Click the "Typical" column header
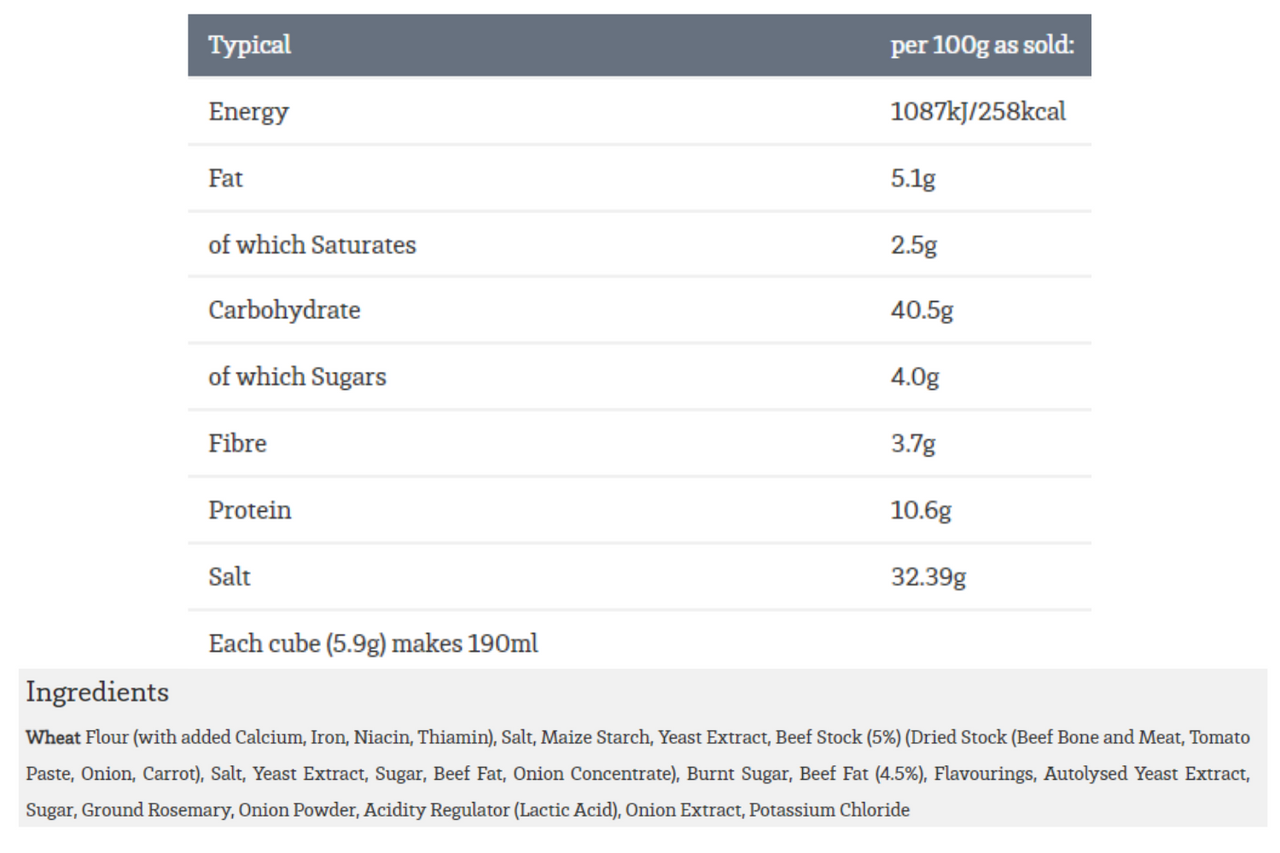Screen dimensions: 1280x853 tap(250, 45)
